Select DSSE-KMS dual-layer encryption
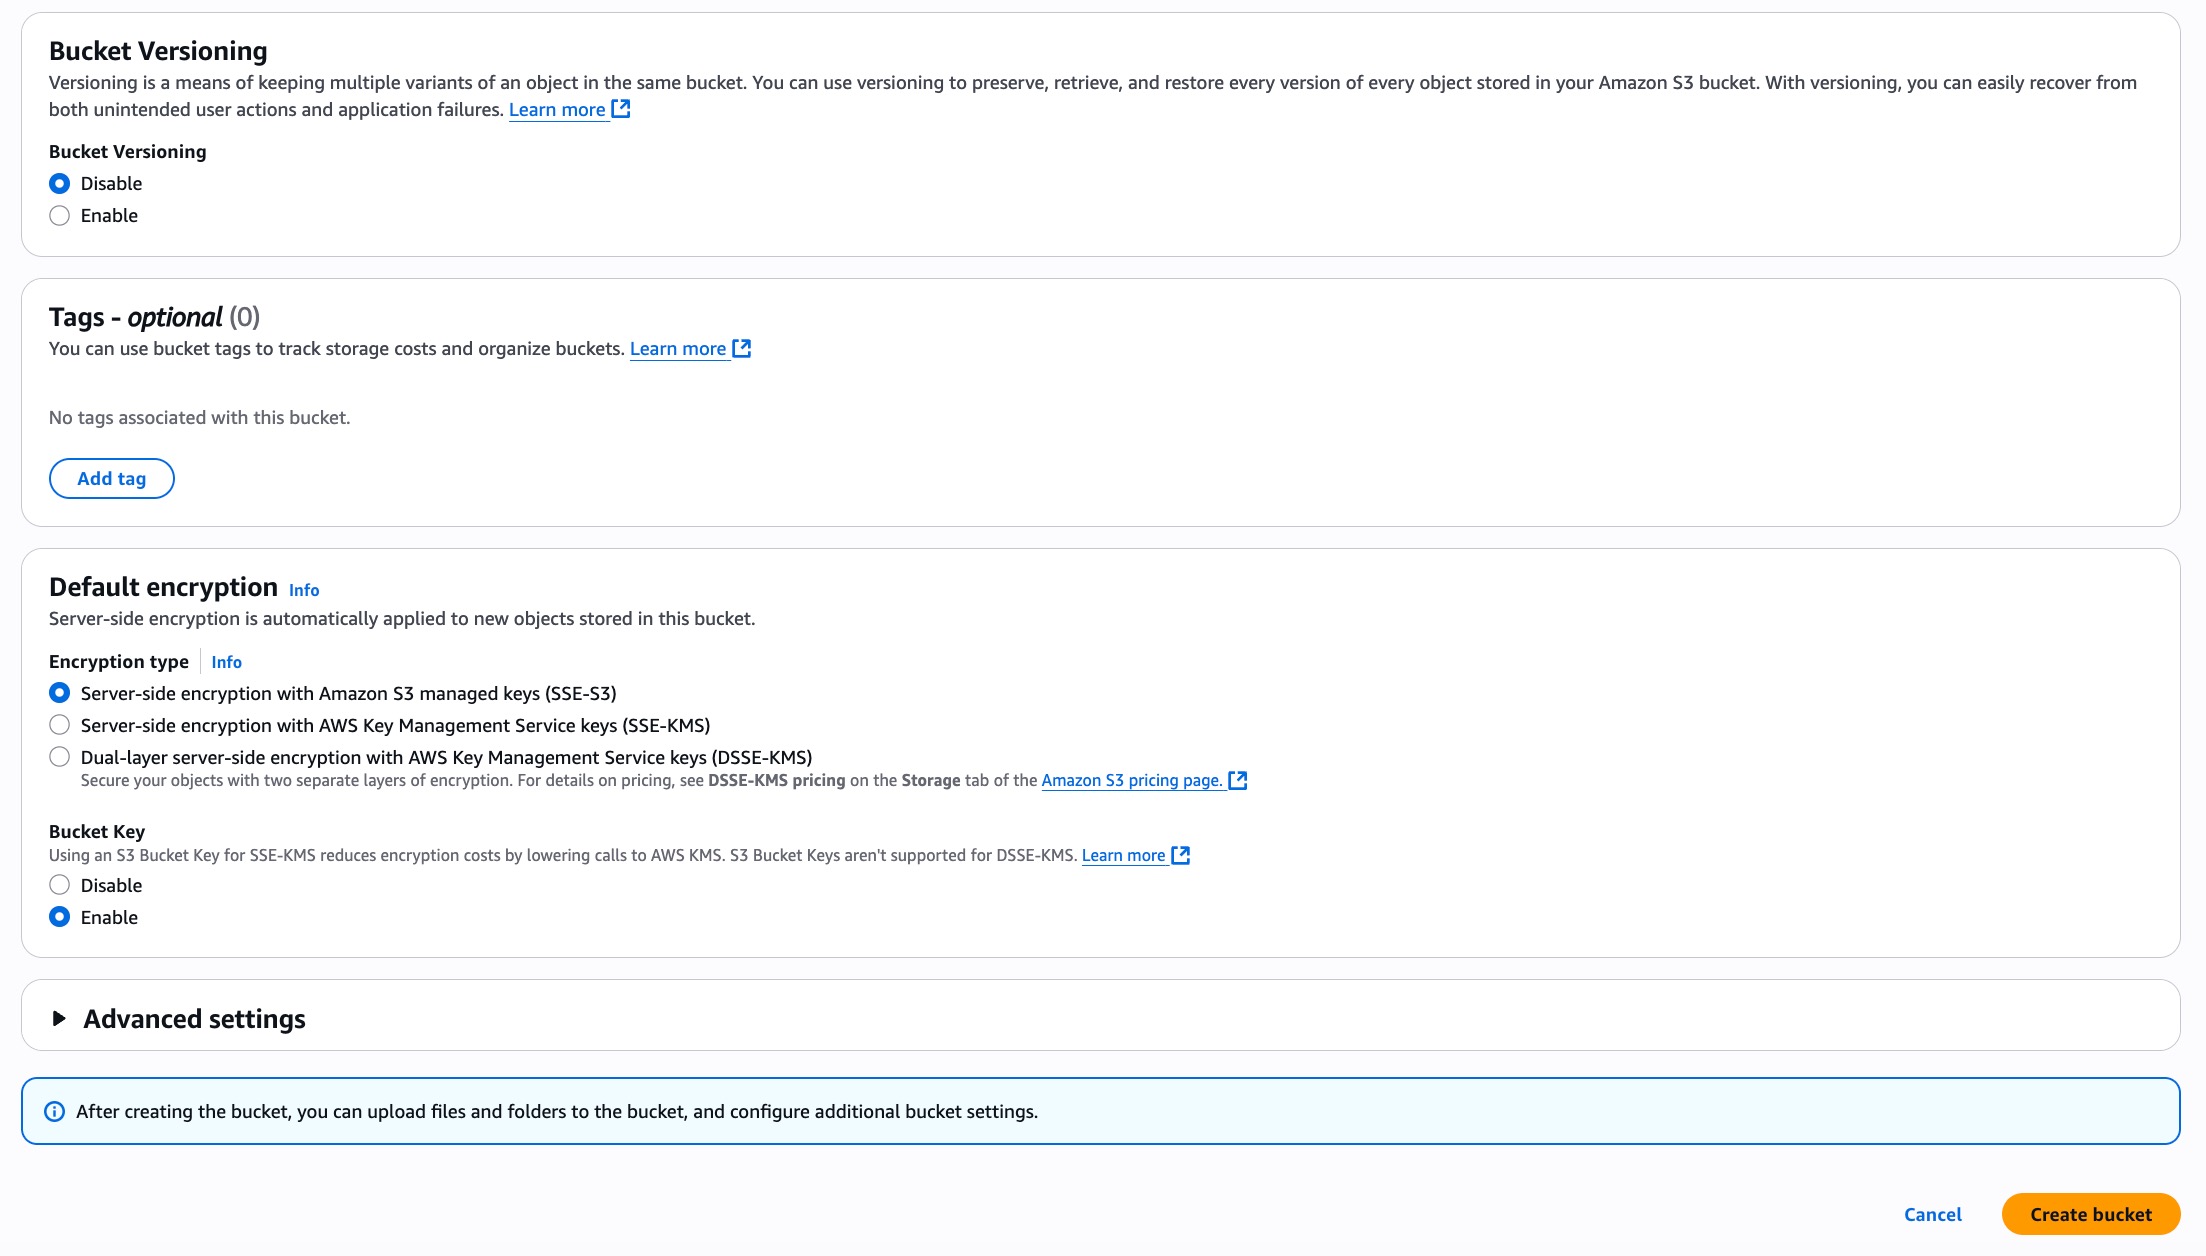This screenshot has width=2206, height=1256. click(59, 757)
